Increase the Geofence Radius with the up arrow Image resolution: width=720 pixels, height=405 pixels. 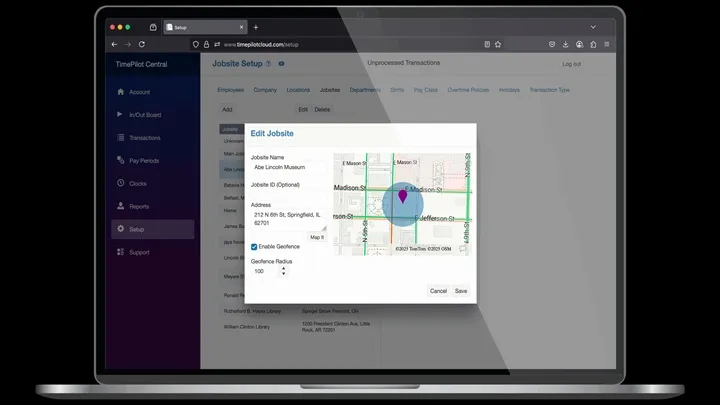pos(283,268)
